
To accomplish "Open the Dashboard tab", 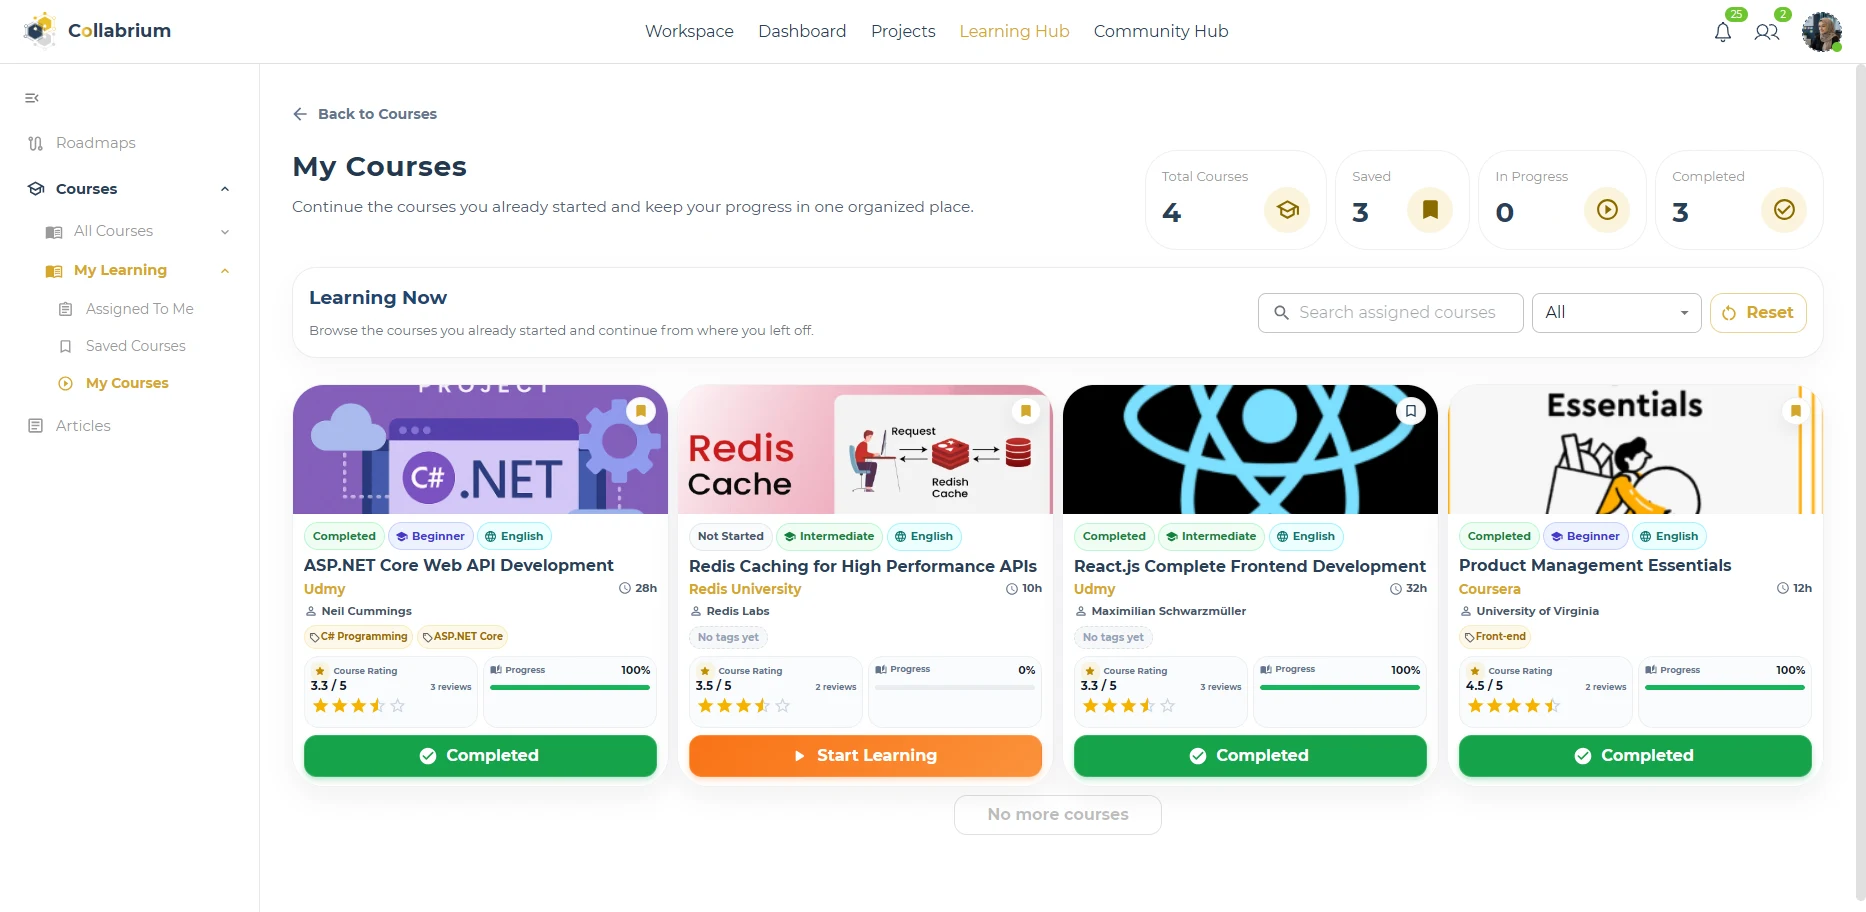I will [802, 31].
